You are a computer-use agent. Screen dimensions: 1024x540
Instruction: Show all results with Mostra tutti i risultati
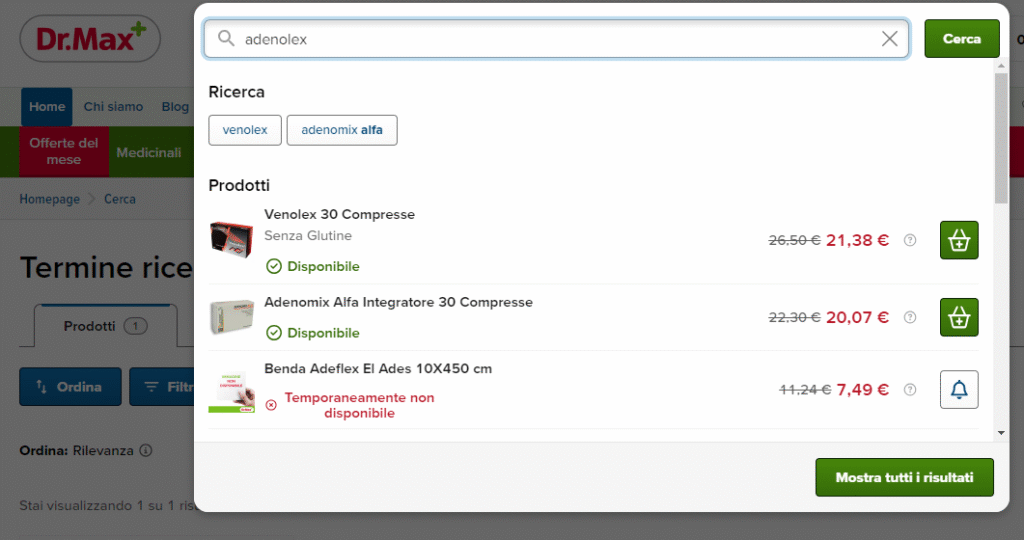904,478
